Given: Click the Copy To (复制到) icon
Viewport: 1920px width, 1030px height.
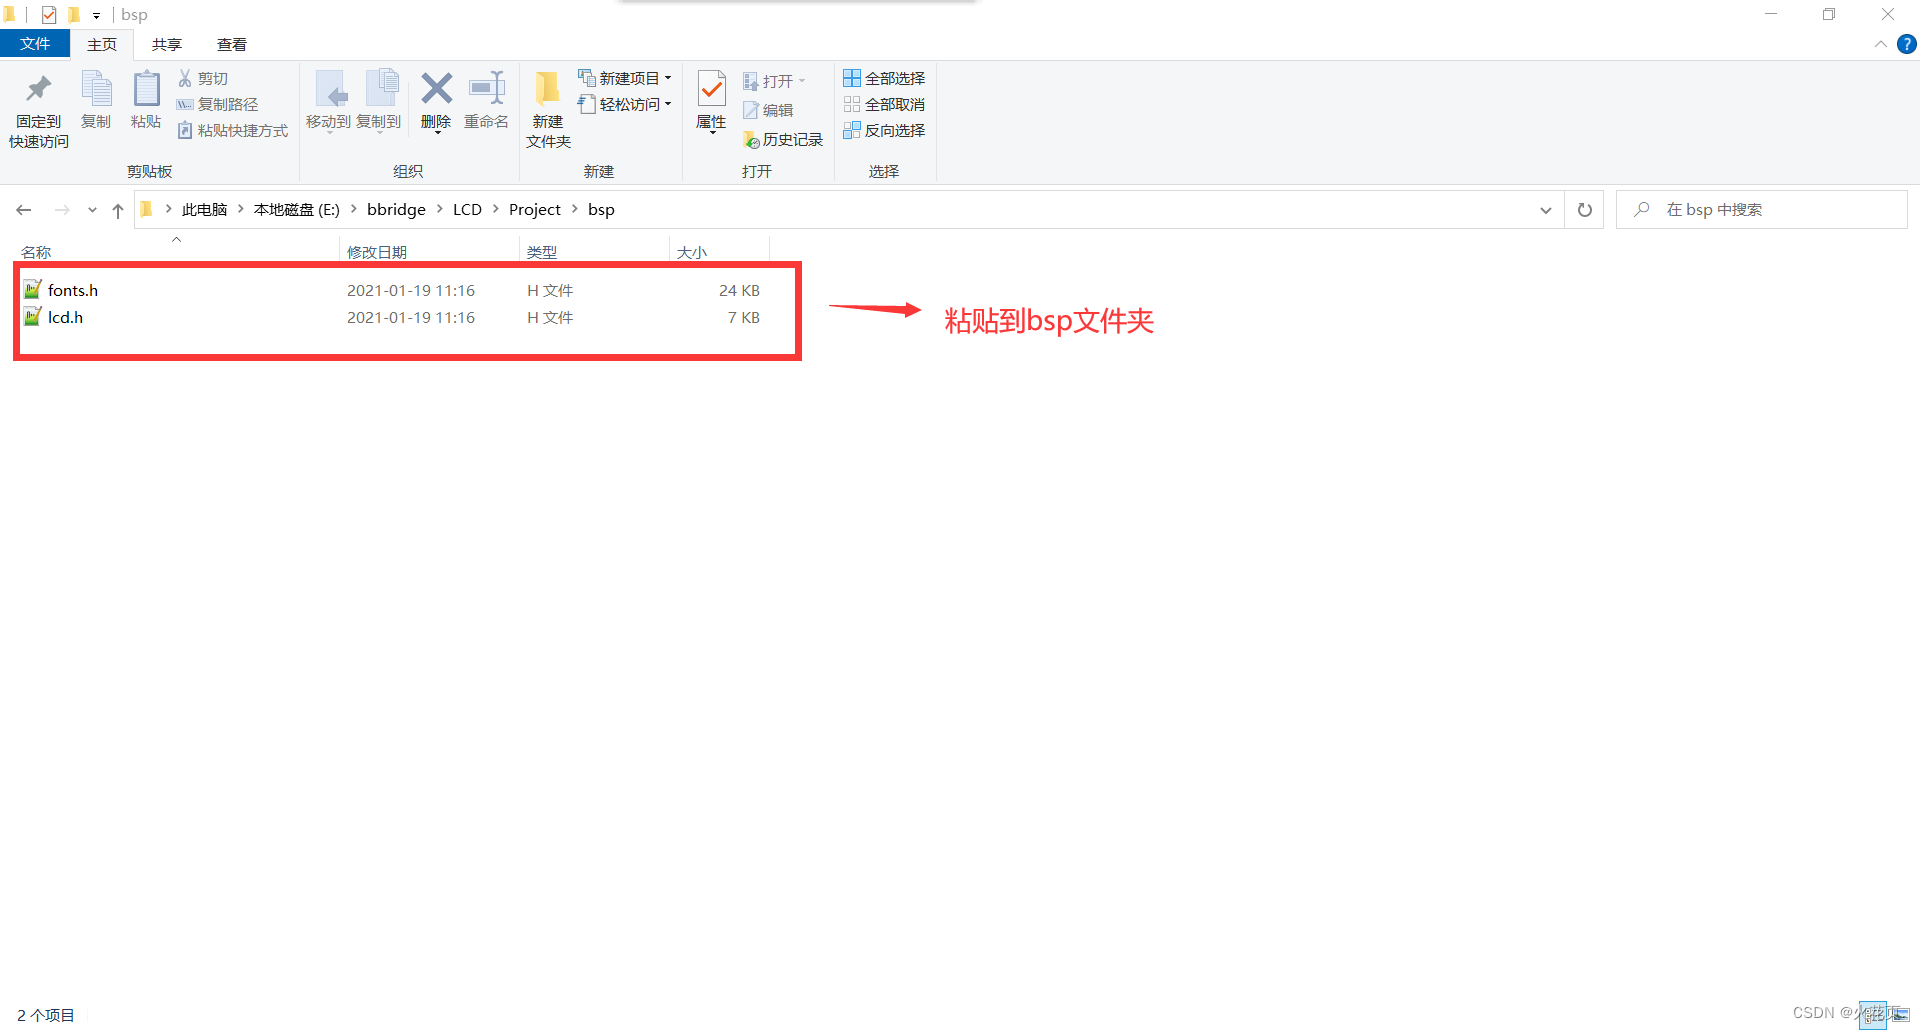Looking at the screenshot, I should tap(381, 89).
